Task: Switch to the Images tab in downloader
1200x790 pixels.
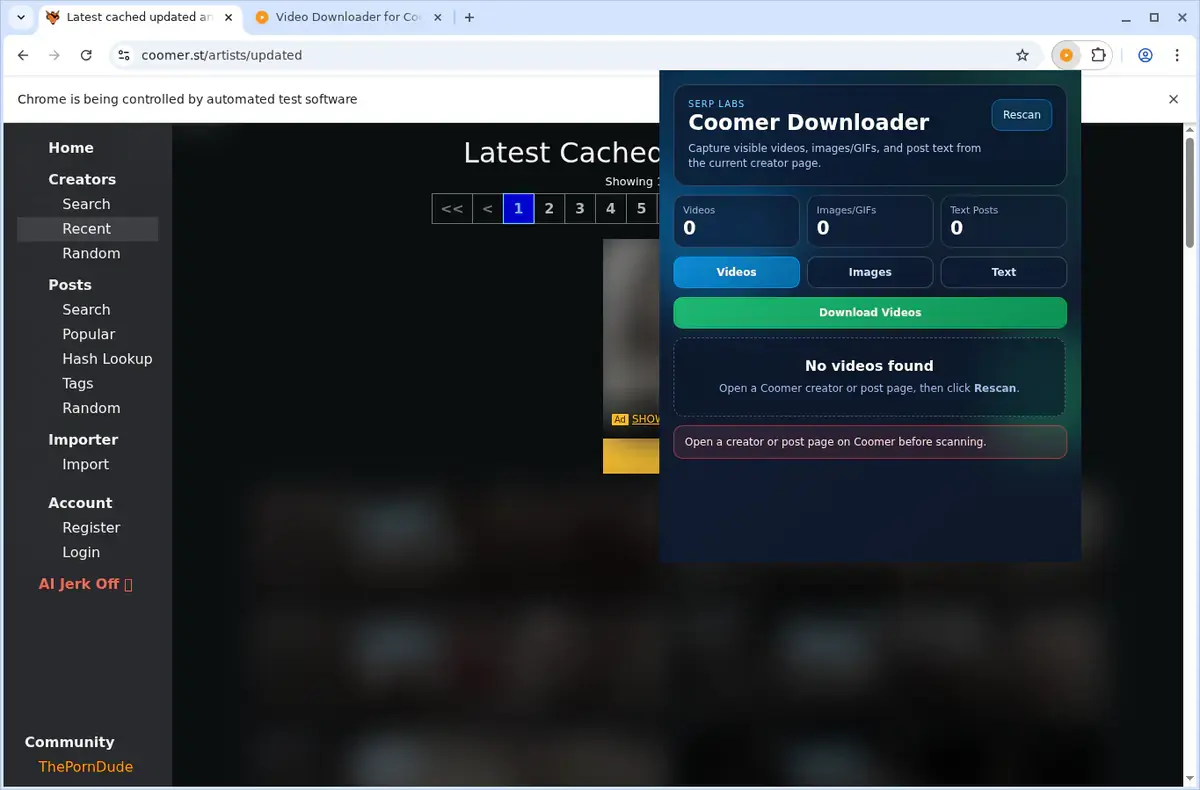Action: pyautogui.click(x=870, y=272)
